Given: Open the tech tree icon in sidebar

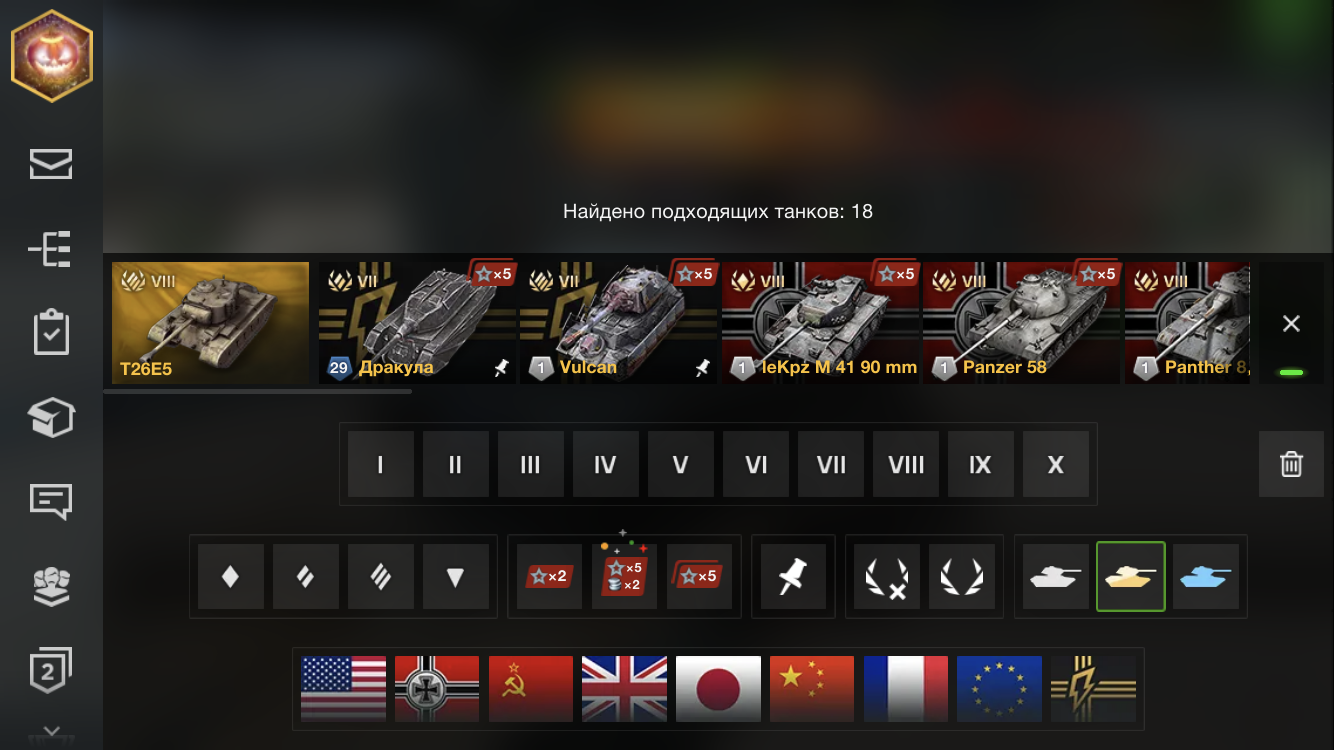Looking at the screenshot, I should click(x=51, y=249).
